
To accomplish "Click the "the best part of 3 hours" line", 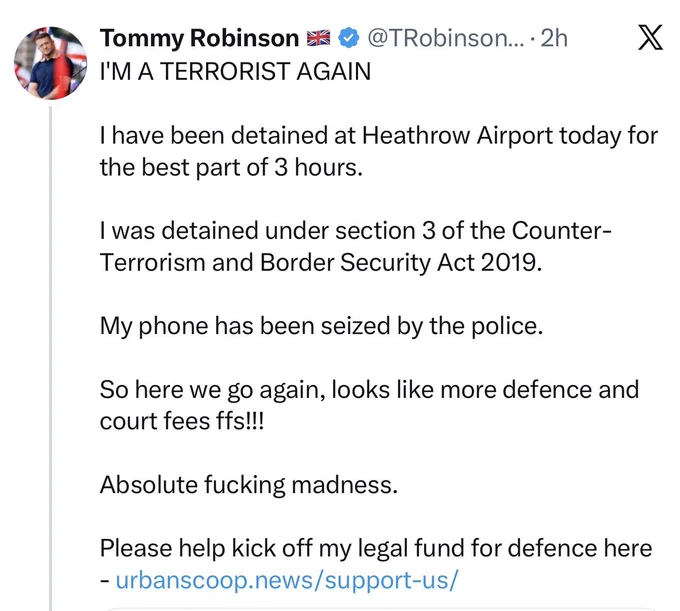I will (x=231, y=167).
